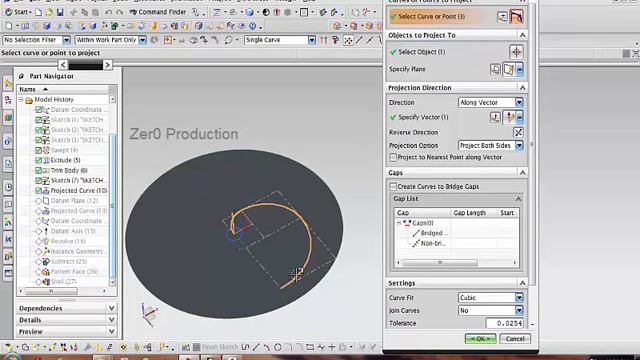
Task: Click the curve selection icon in dialog
Action: click(x=516, y=17)
